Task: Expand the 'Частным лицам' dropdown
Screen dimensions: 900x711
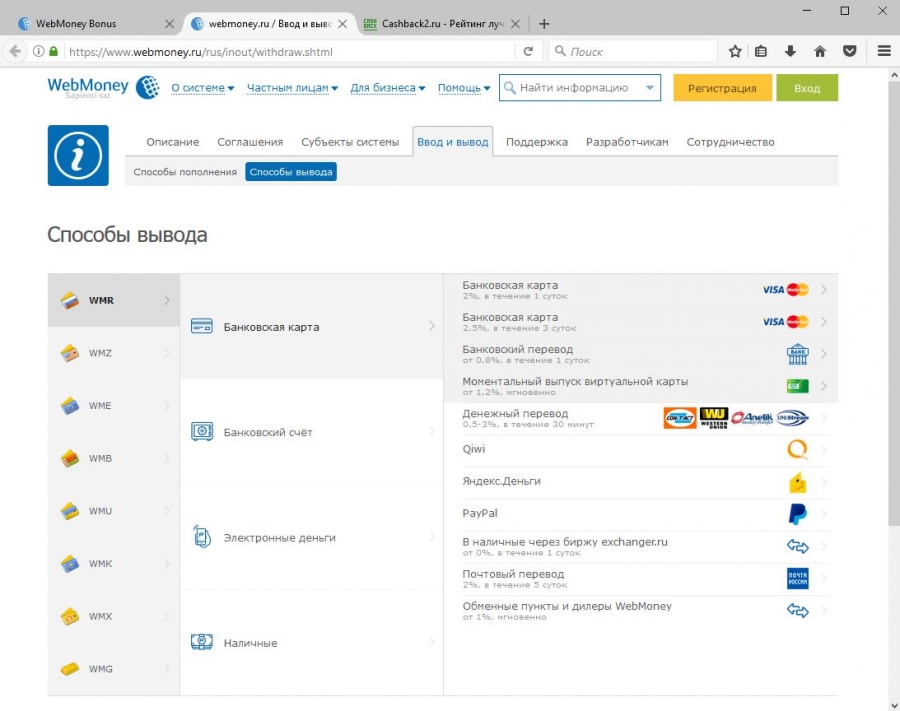Action: [292, 88]
